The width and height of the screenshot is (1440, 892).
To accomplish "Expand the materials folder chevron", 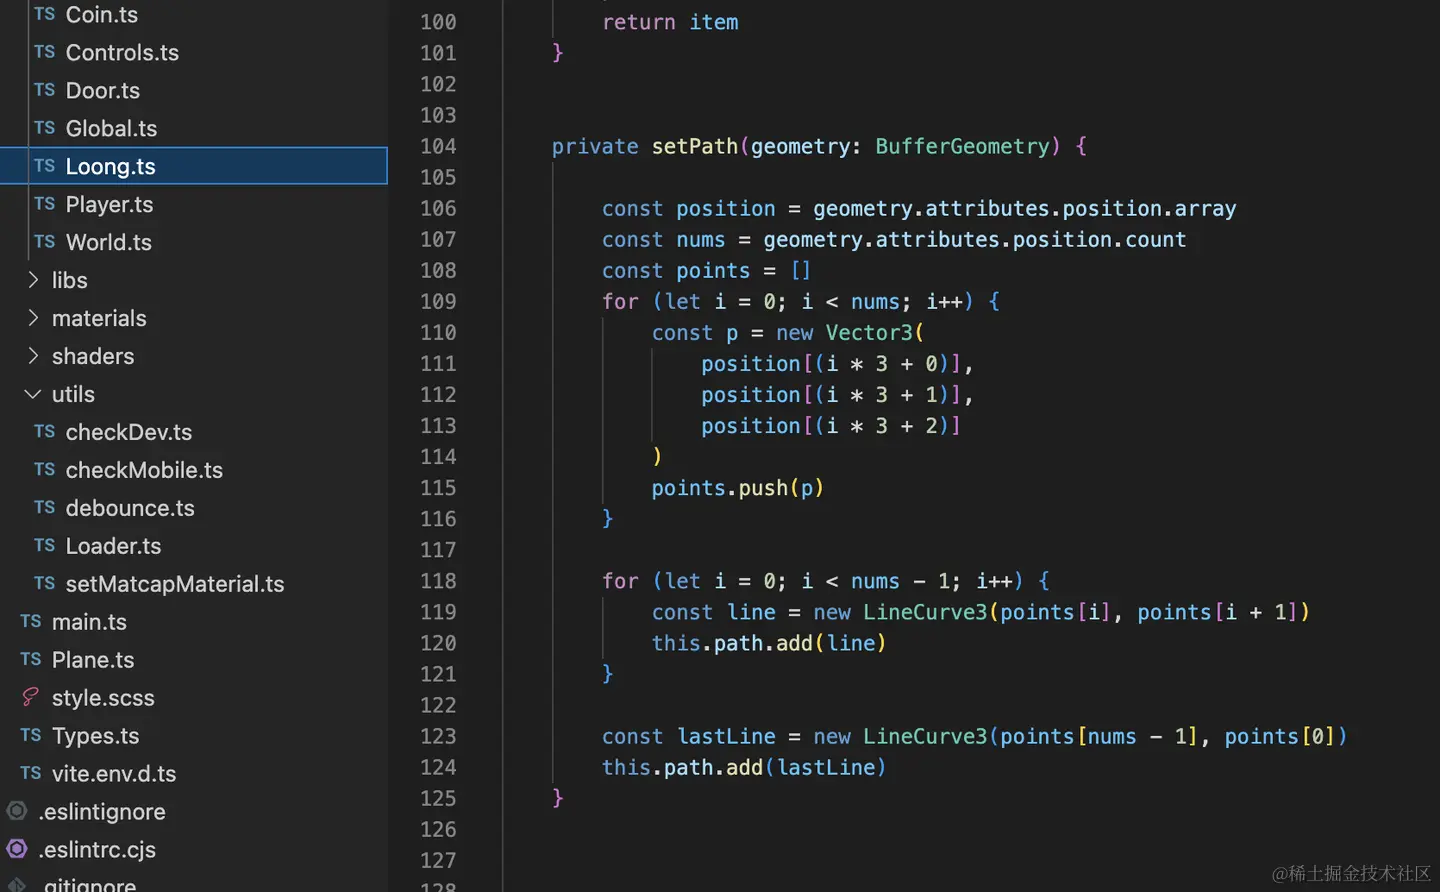I will tap(33, 318).
